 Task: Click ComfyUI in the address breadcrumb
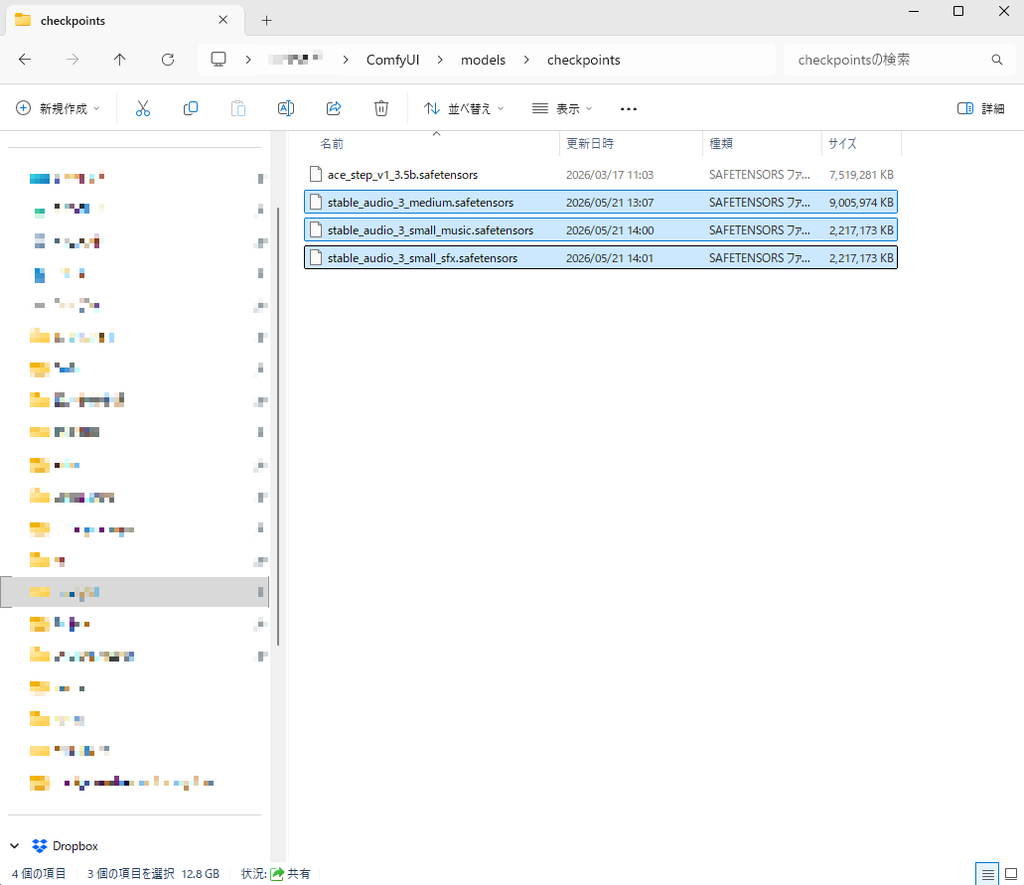(392, 60)
